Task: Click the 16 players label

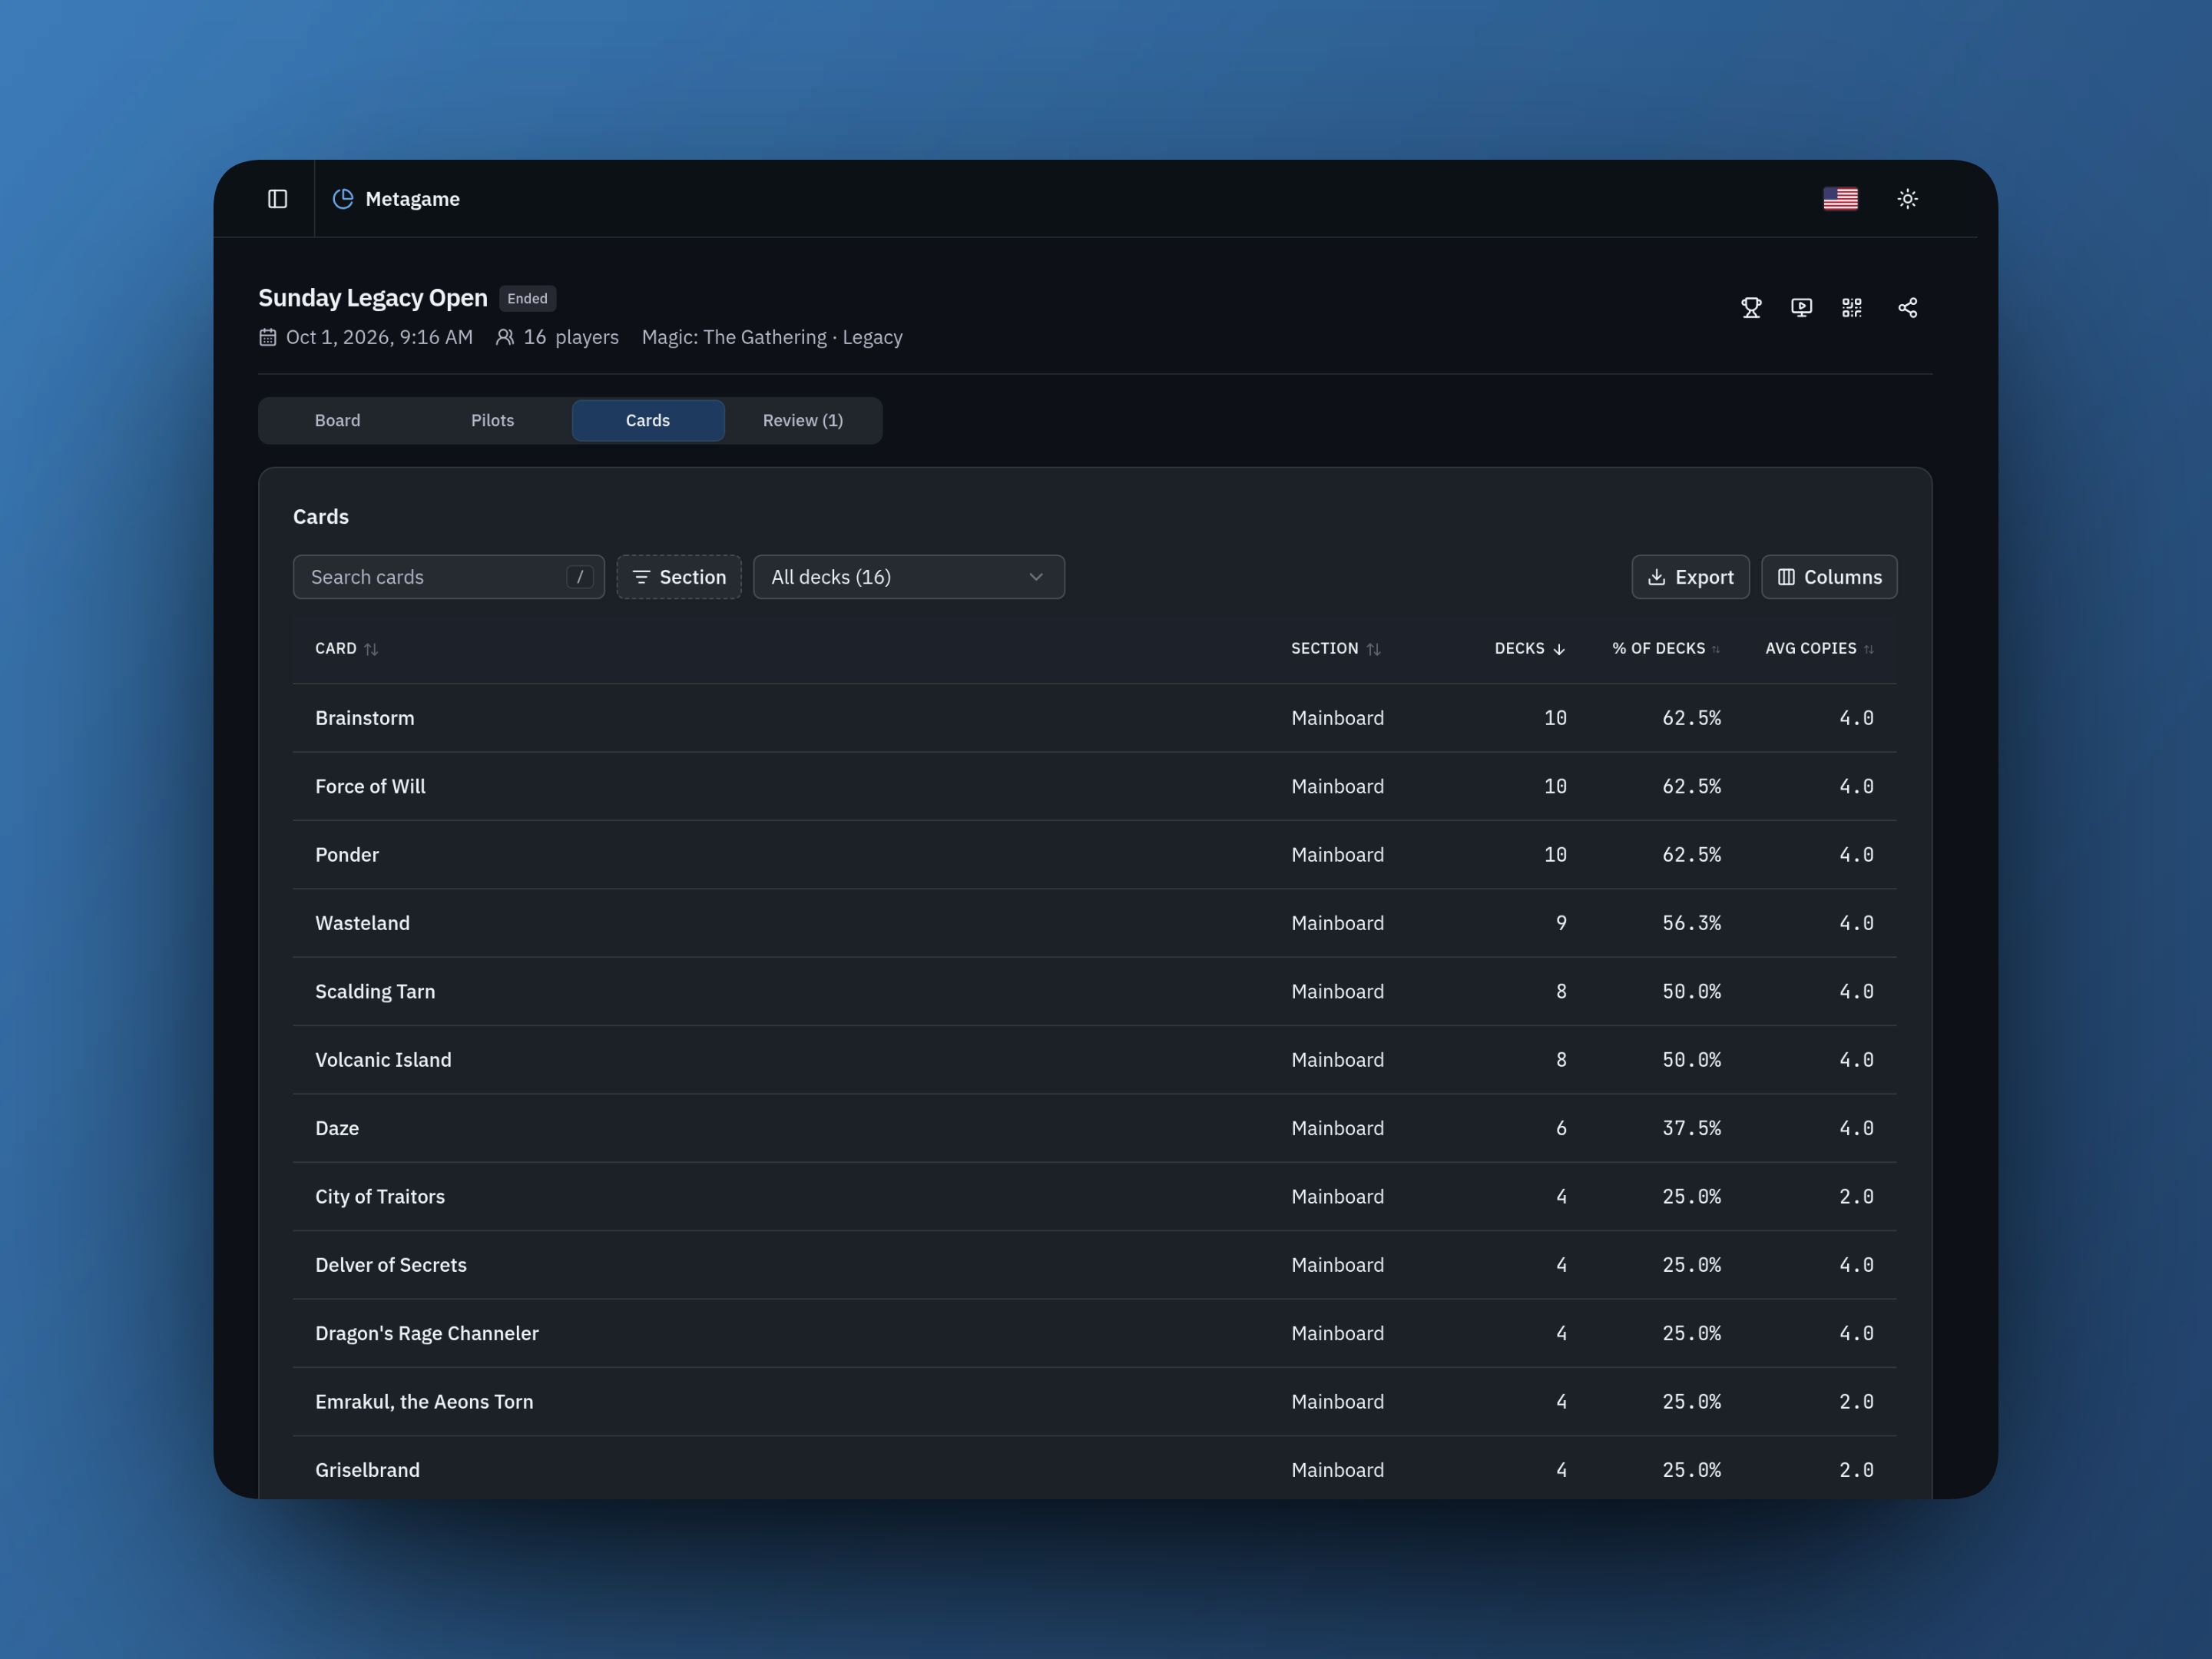Action: (557, 337)
